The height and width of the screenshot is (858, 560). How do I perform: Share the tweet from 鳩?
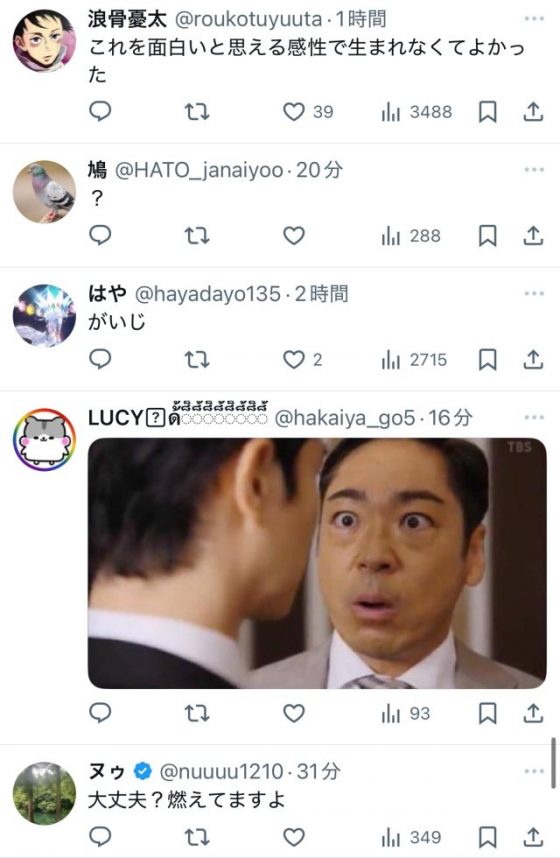pos(533,236)
